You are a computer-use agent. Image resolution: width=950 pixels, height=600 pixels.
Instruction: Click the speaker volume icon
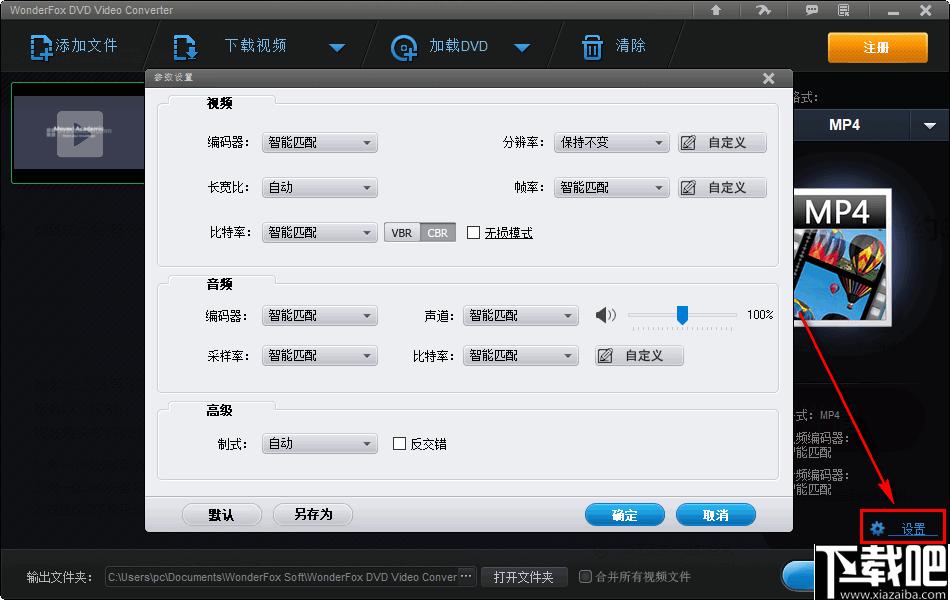pyautogui.click(x=605, y=315)
